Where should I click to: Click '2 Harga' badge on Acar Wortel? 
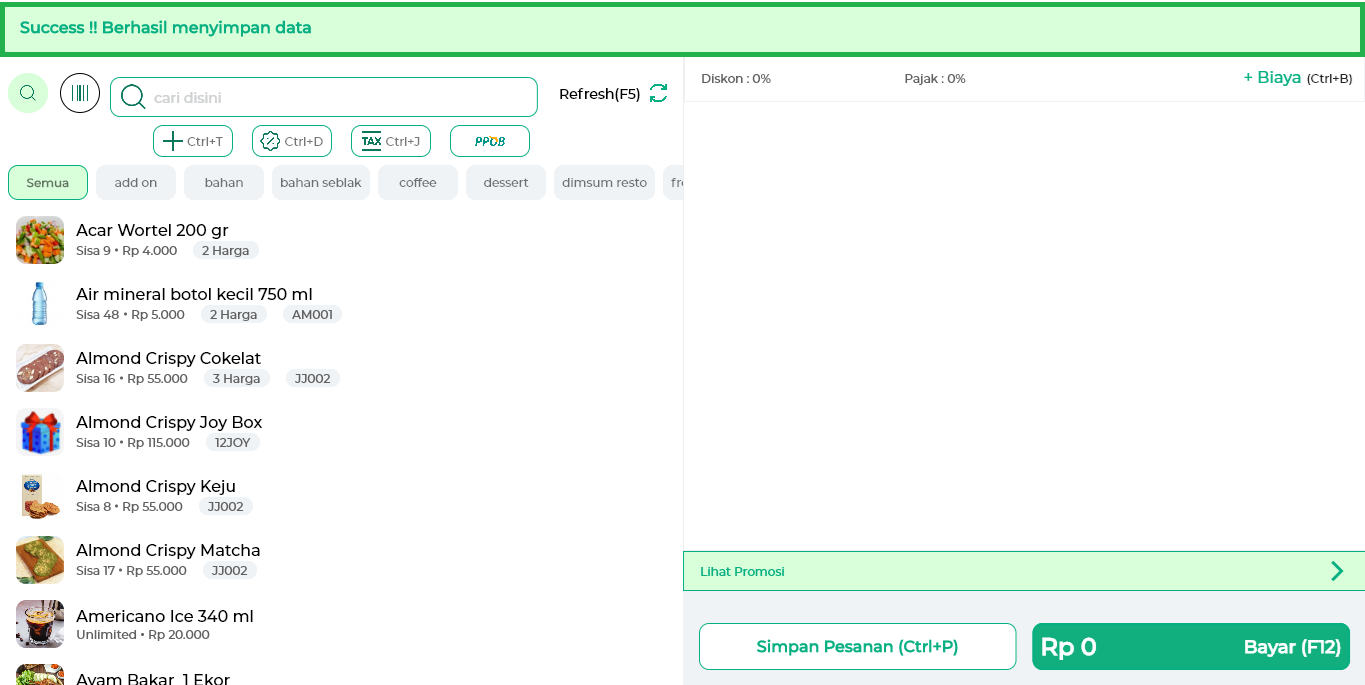pyautogui.click(x=226, y=251)
